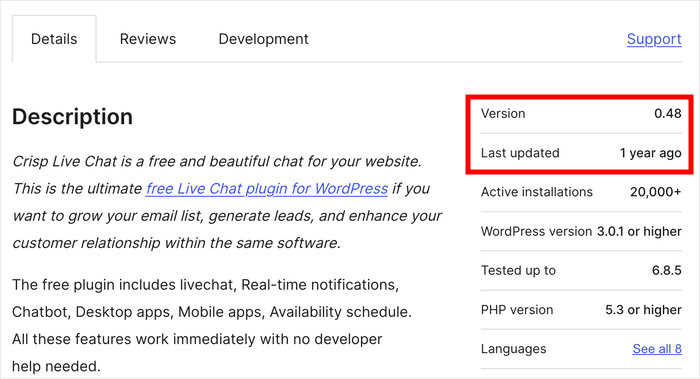Image resolution: width=700 pixels, height=379 pixels.
Task: Click the '1 year ago' value
Action: coord(650,153)
